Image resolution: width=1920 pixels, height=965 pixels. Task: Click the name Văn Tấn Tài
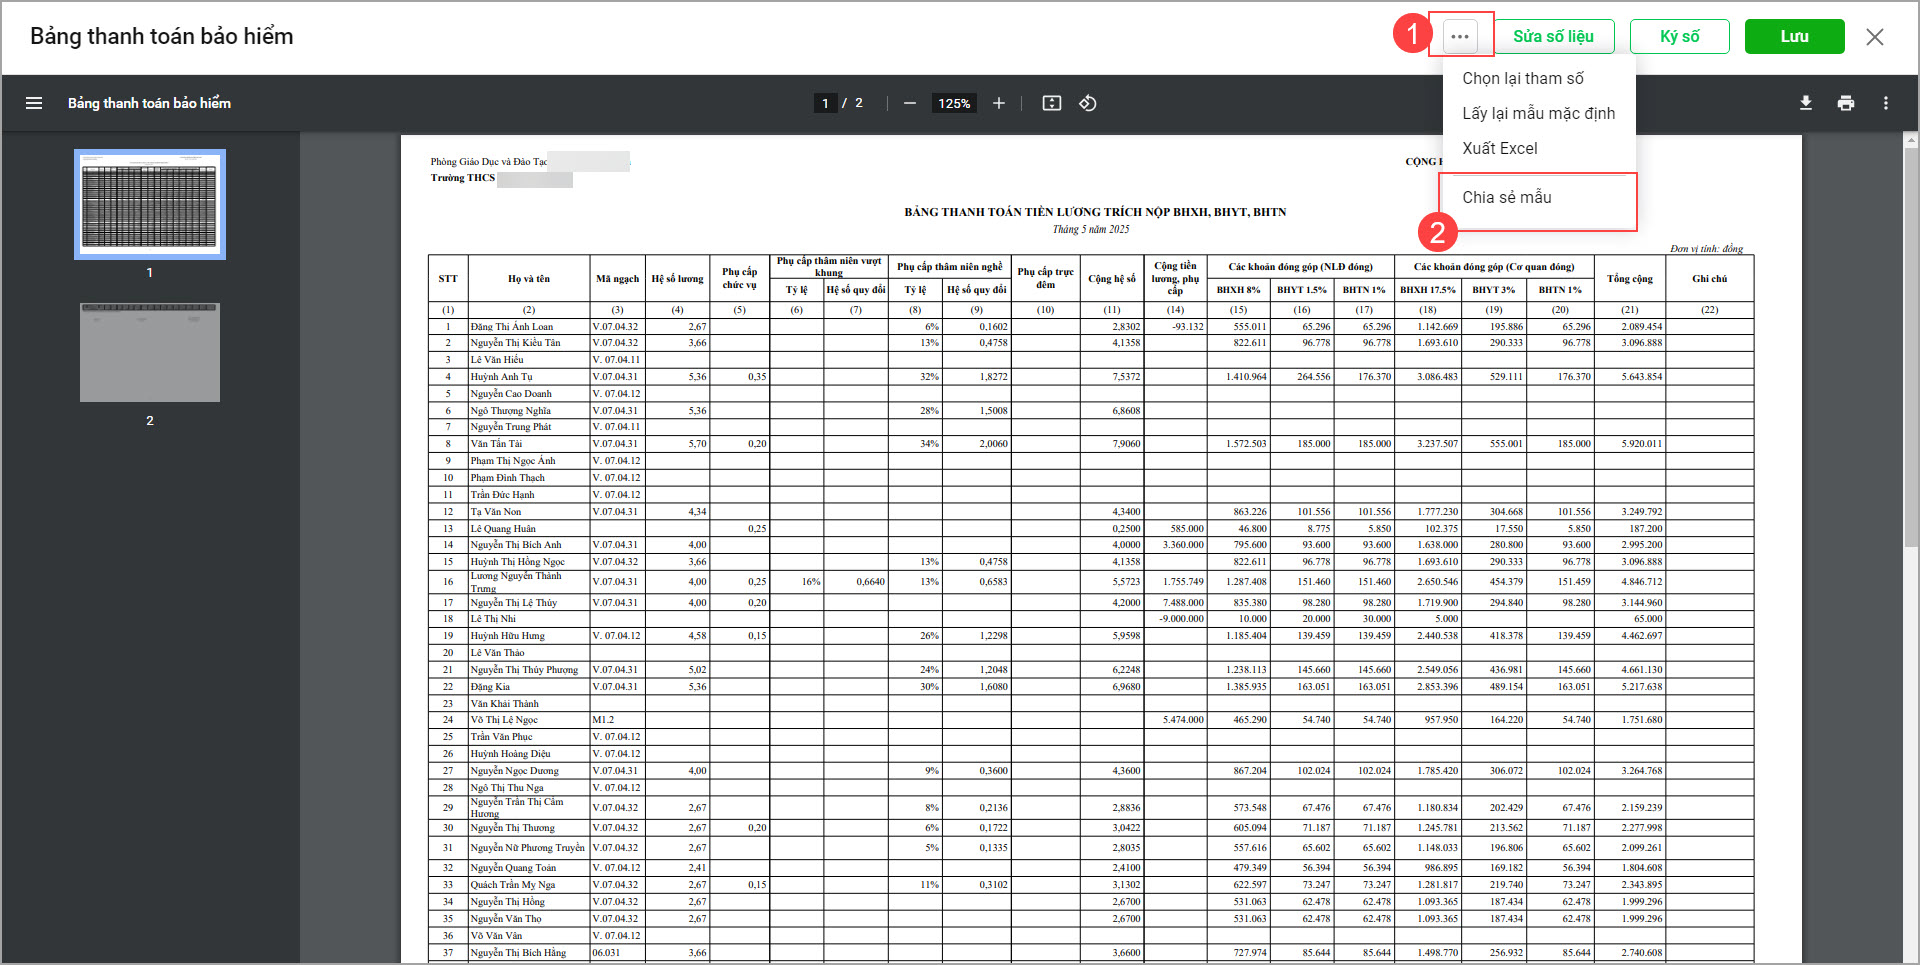pyautogui.click(x=496, y=444)
